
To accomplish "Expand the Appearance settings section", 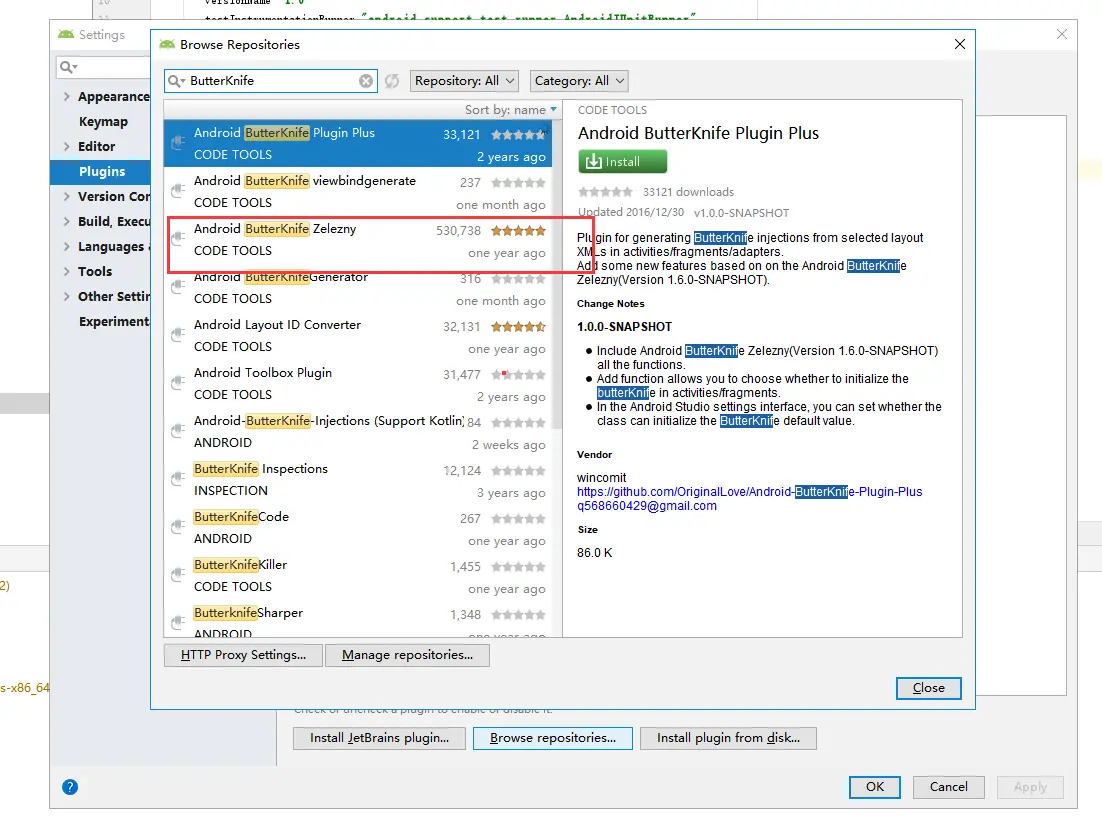I will pos(67,96).
